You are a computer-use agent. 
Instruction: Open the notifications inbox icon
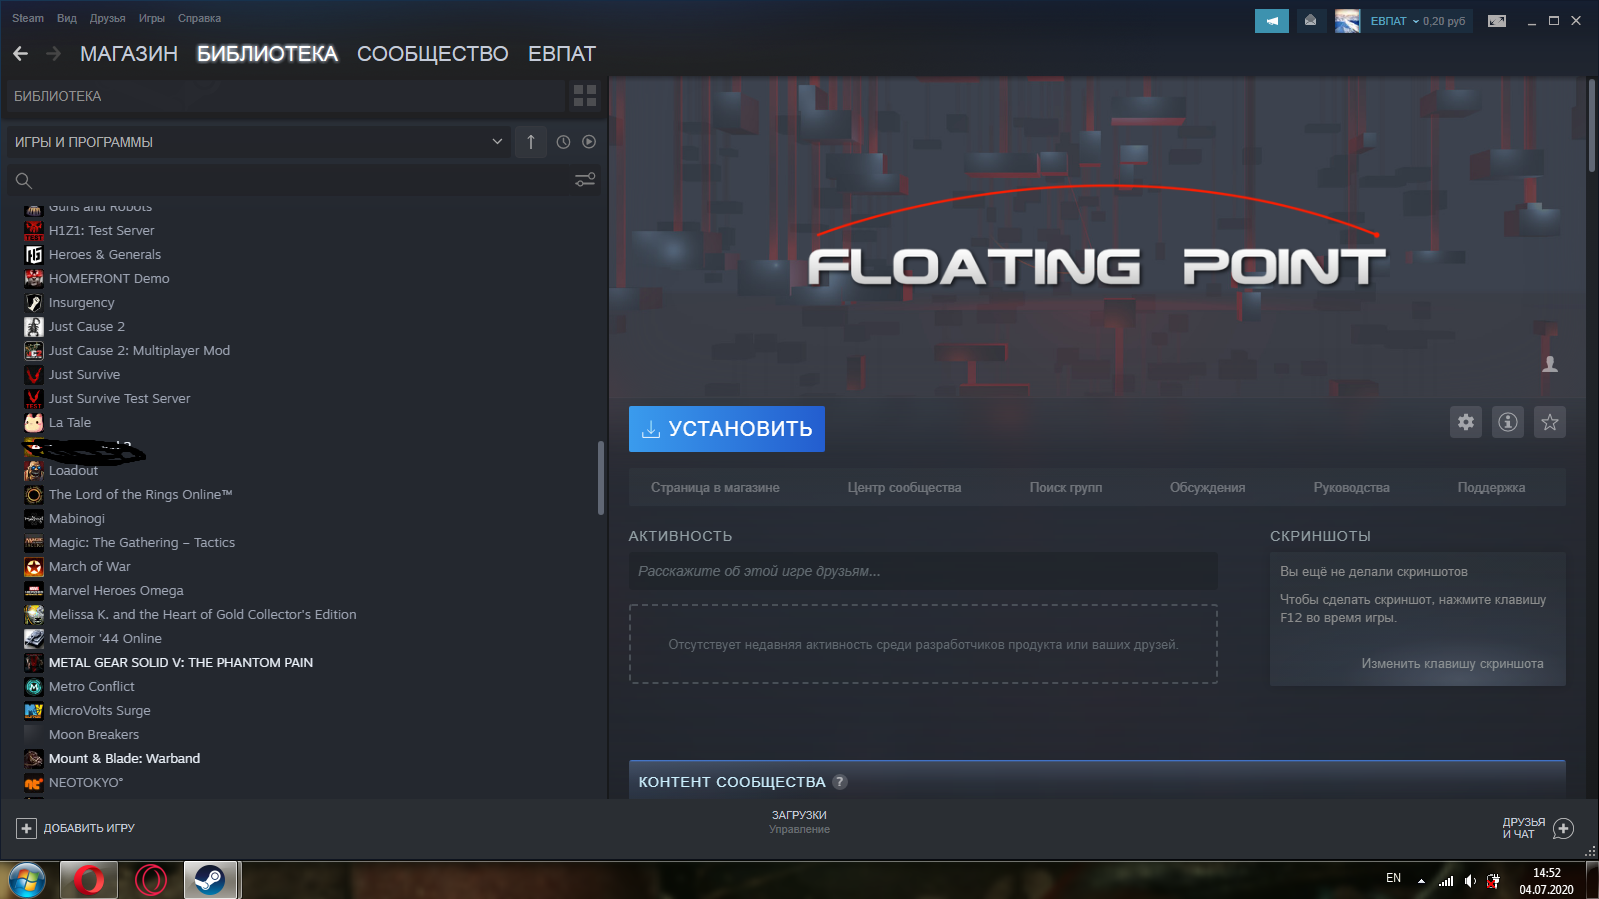(x=1310, y=21)
